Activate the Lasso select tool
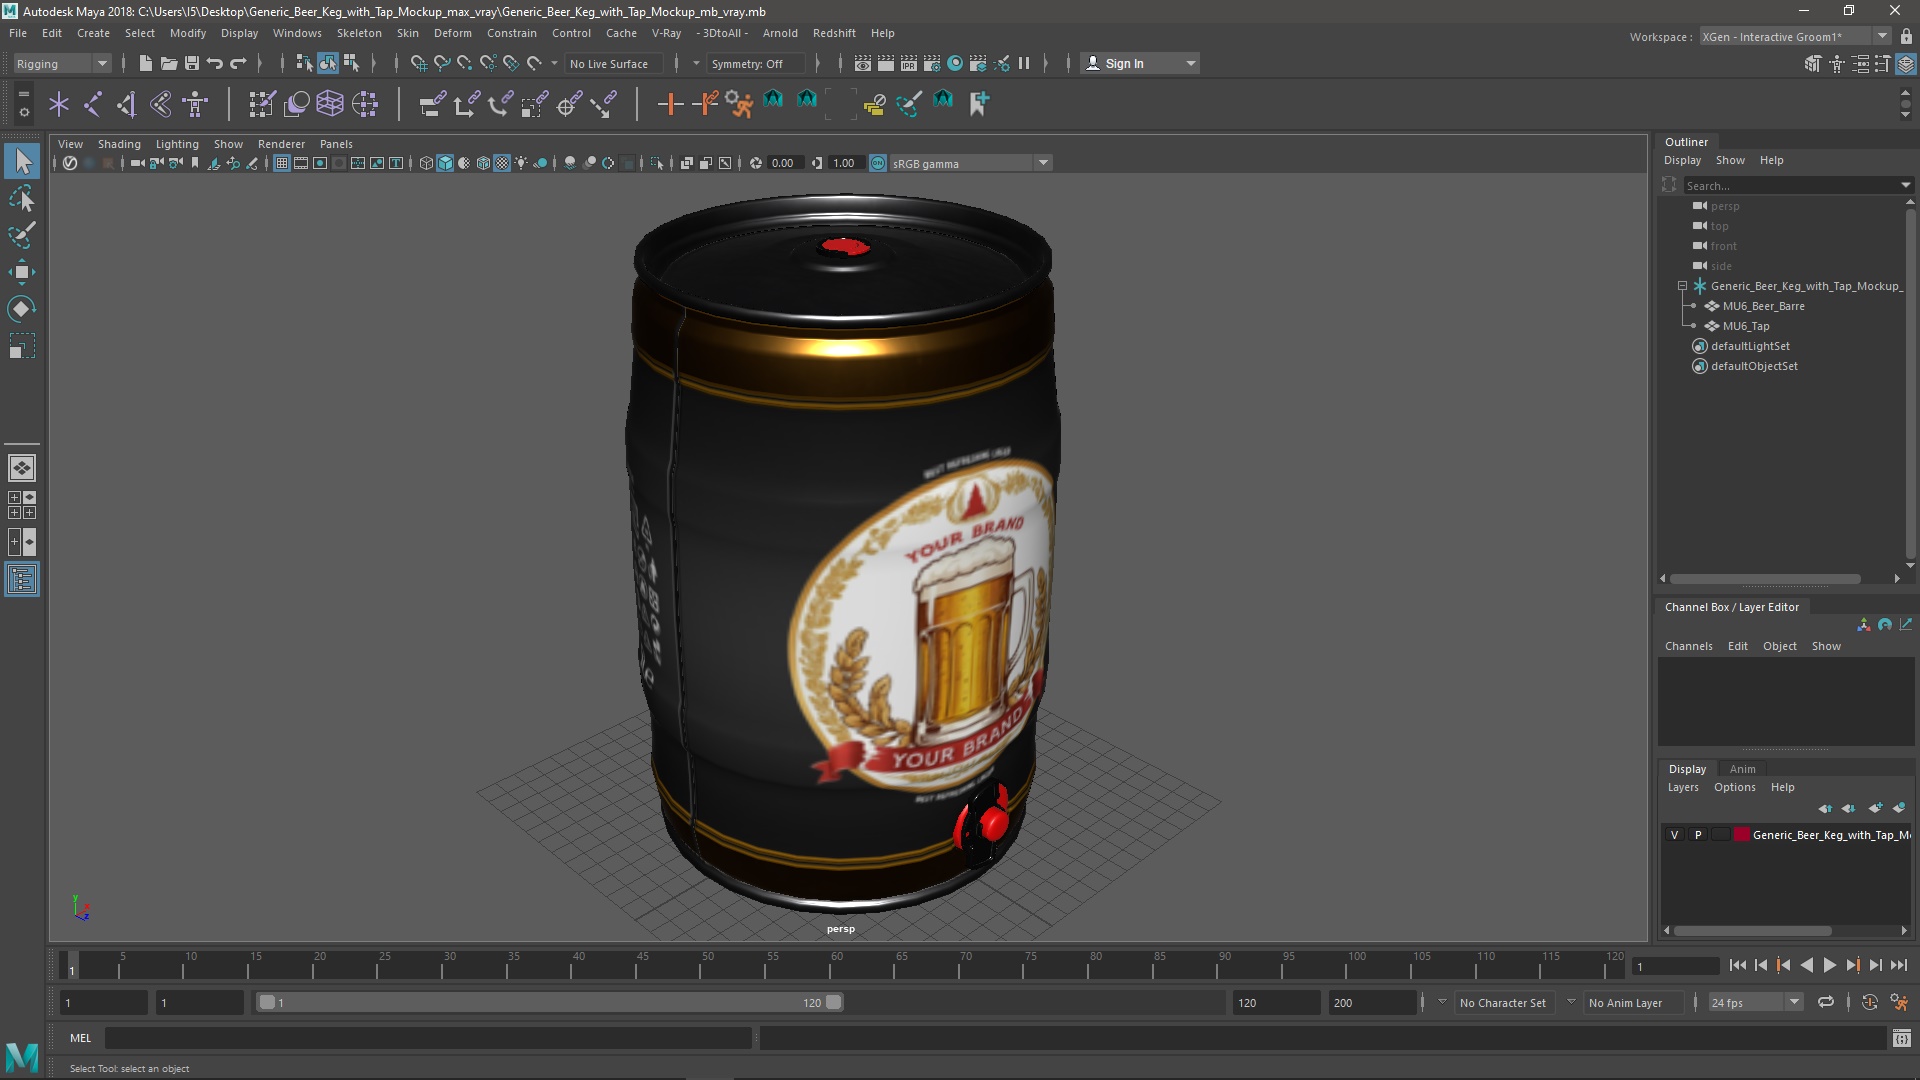Screen dimensions: 1920x1080 click(x=21, y=199)
